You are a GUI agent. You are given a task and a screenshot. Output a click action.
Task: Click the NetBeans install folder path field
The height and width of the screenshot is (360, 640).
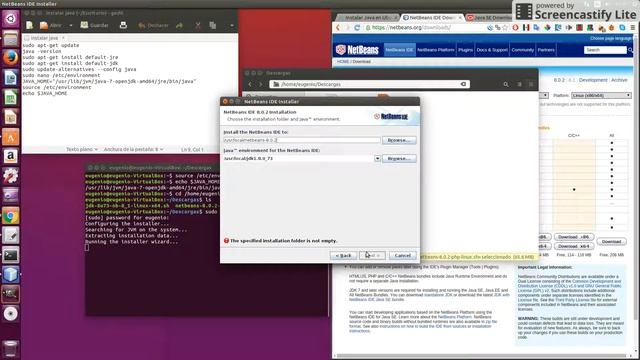point(302,140)
